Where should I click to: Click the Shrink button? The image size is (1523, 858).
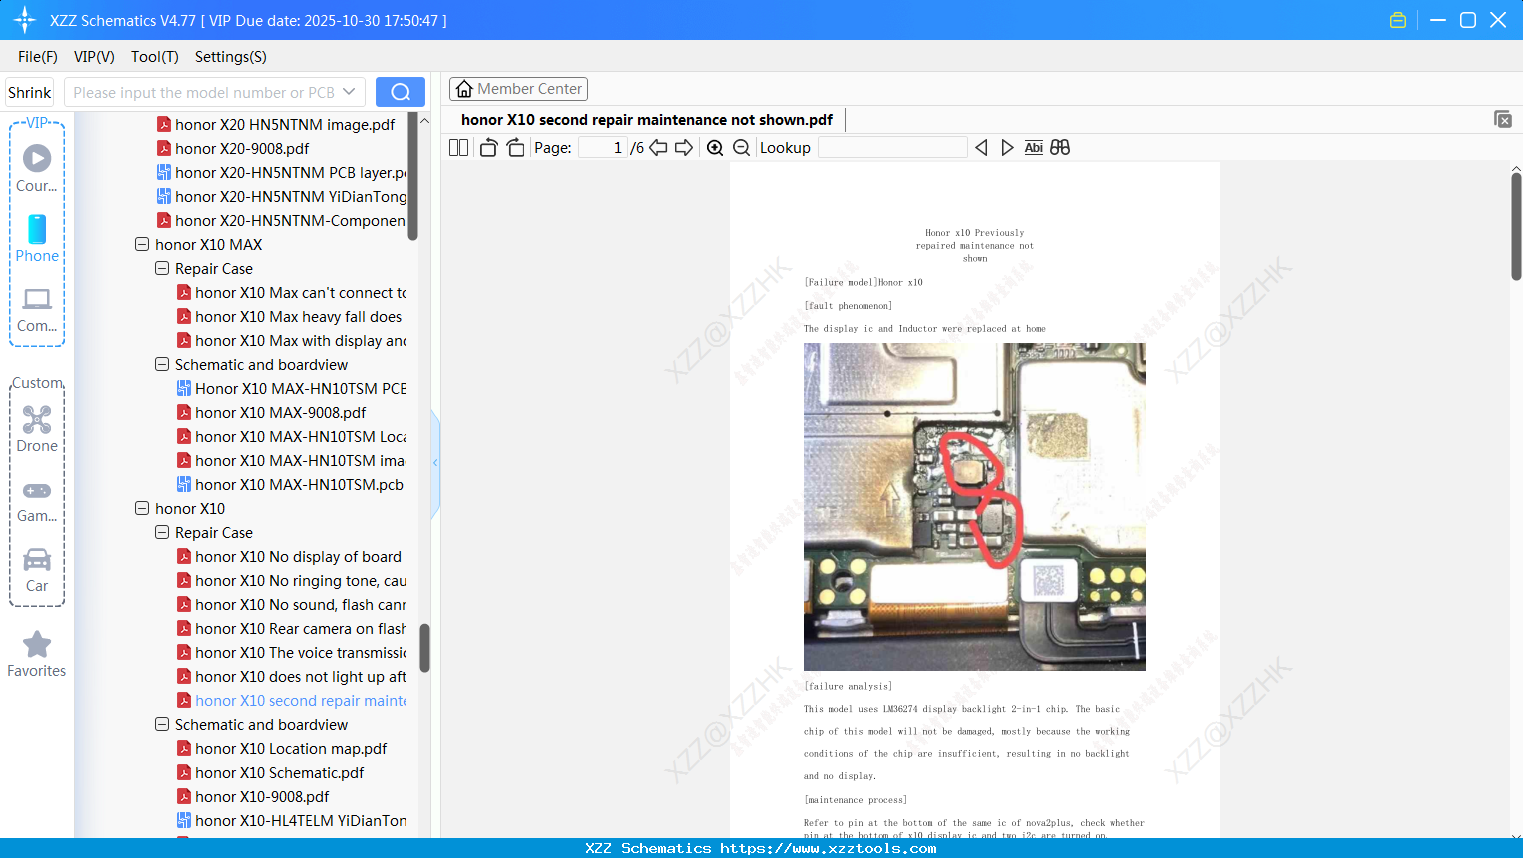pyautogui.click(x=29, y=92)
